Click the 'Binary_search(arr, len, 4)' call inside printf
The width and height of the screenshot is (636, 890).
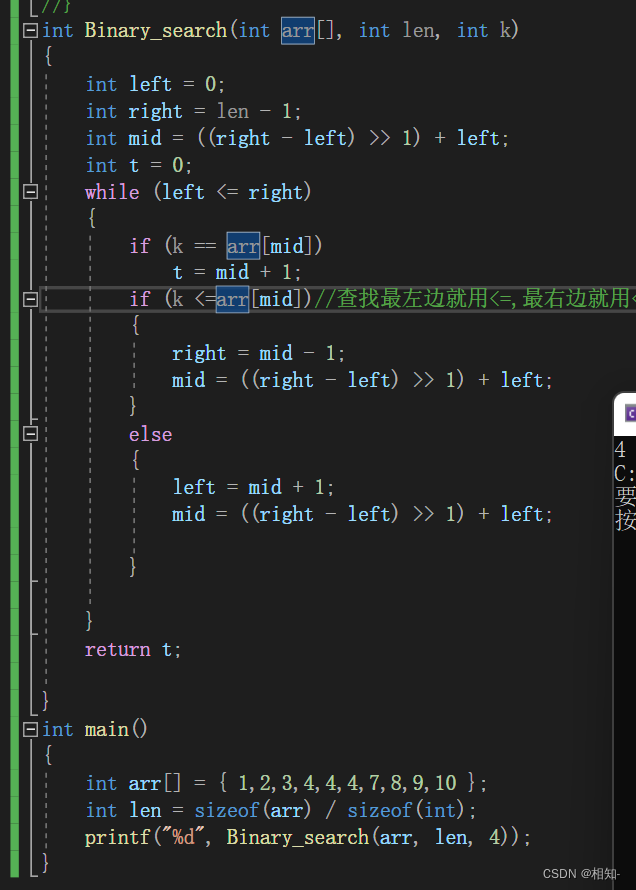tap(373, 837)
